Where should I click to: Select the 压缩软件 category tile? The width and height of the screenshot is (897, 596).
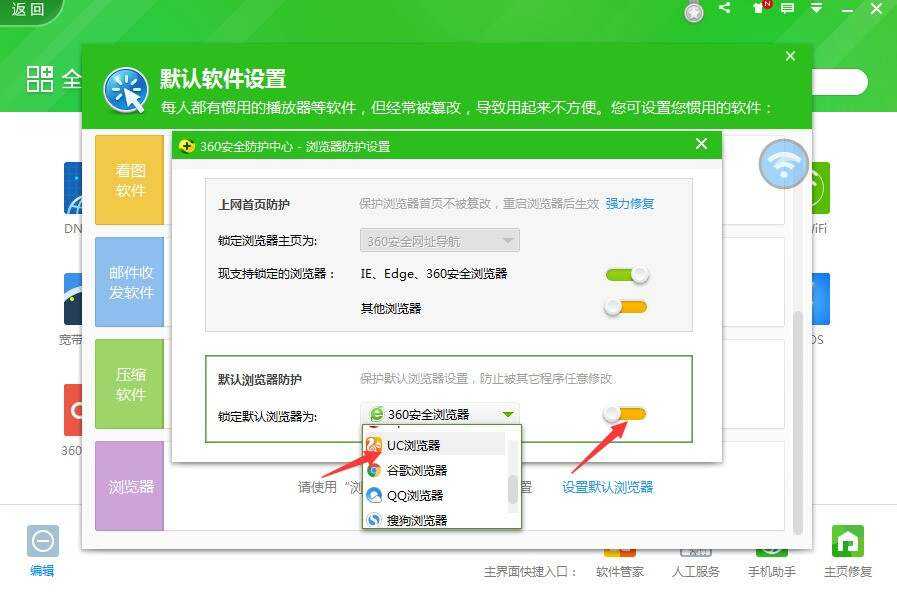pos(130,384)
